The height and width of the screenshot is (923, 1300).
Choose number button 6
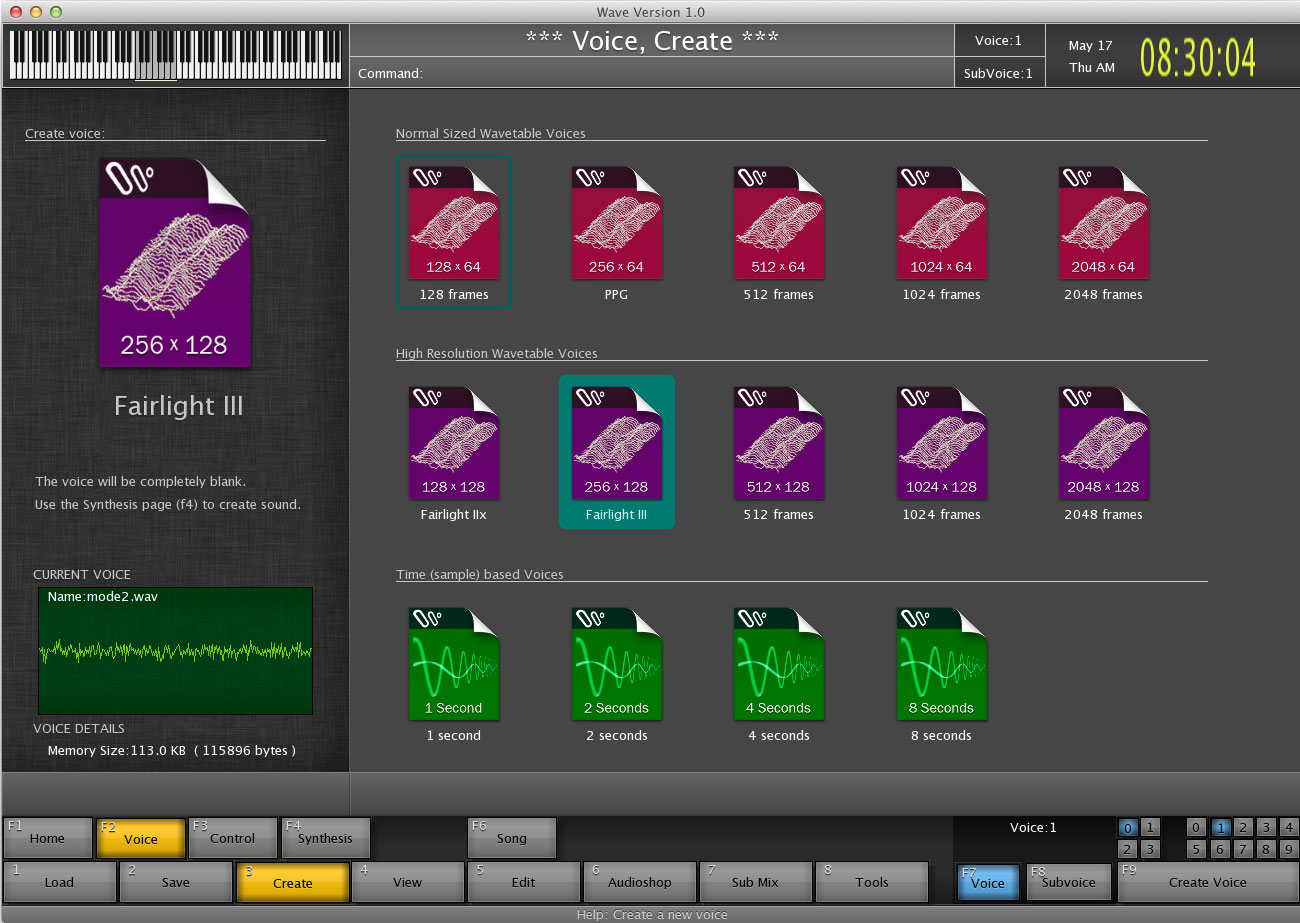click(x=1220, y=849)
